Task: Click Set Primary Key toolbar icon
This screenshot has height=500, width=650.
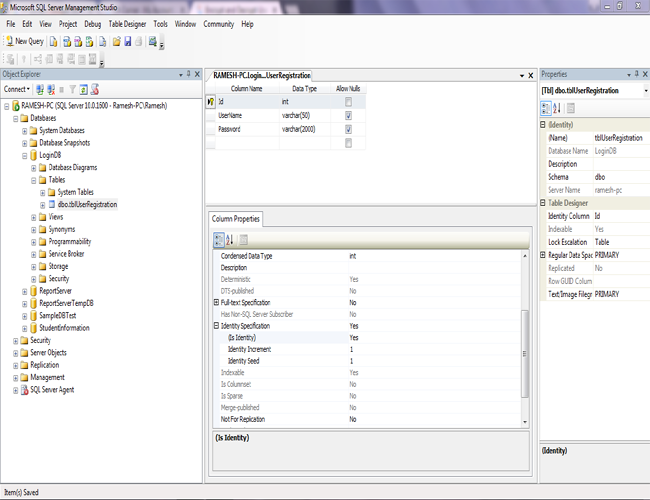Action: [x=24, y=59]
